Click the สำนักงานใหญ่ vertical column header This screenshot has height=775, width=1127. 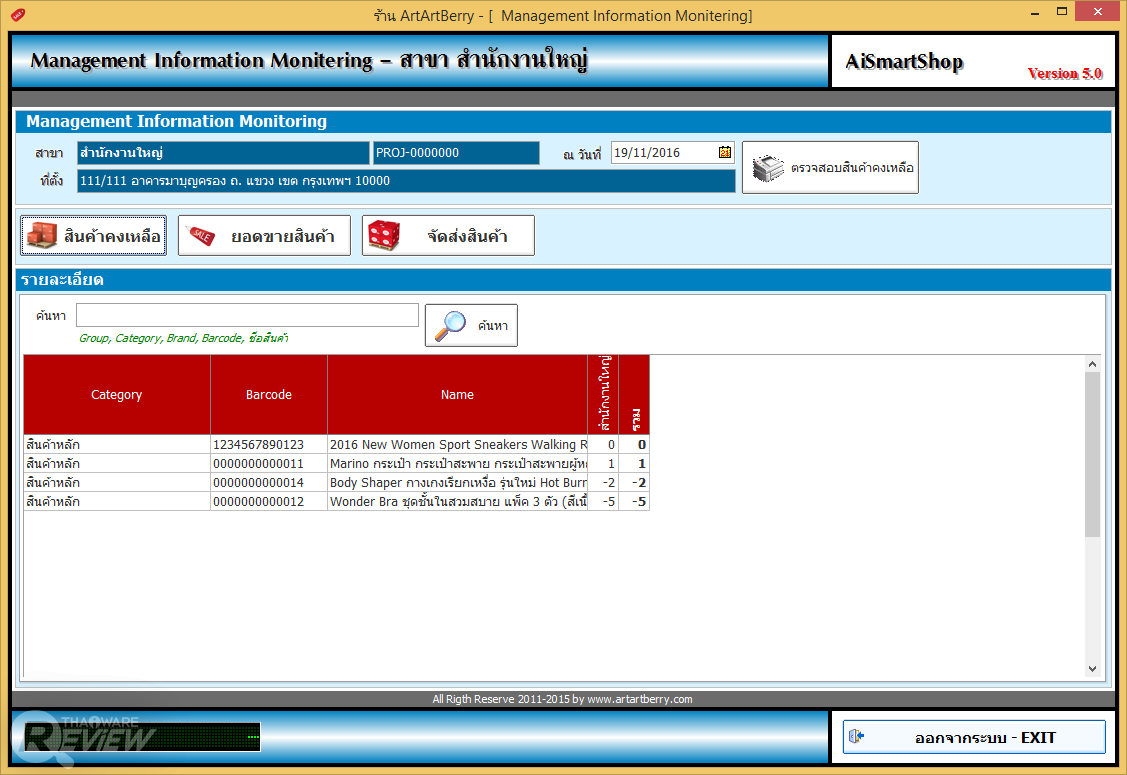pos(603,395)
